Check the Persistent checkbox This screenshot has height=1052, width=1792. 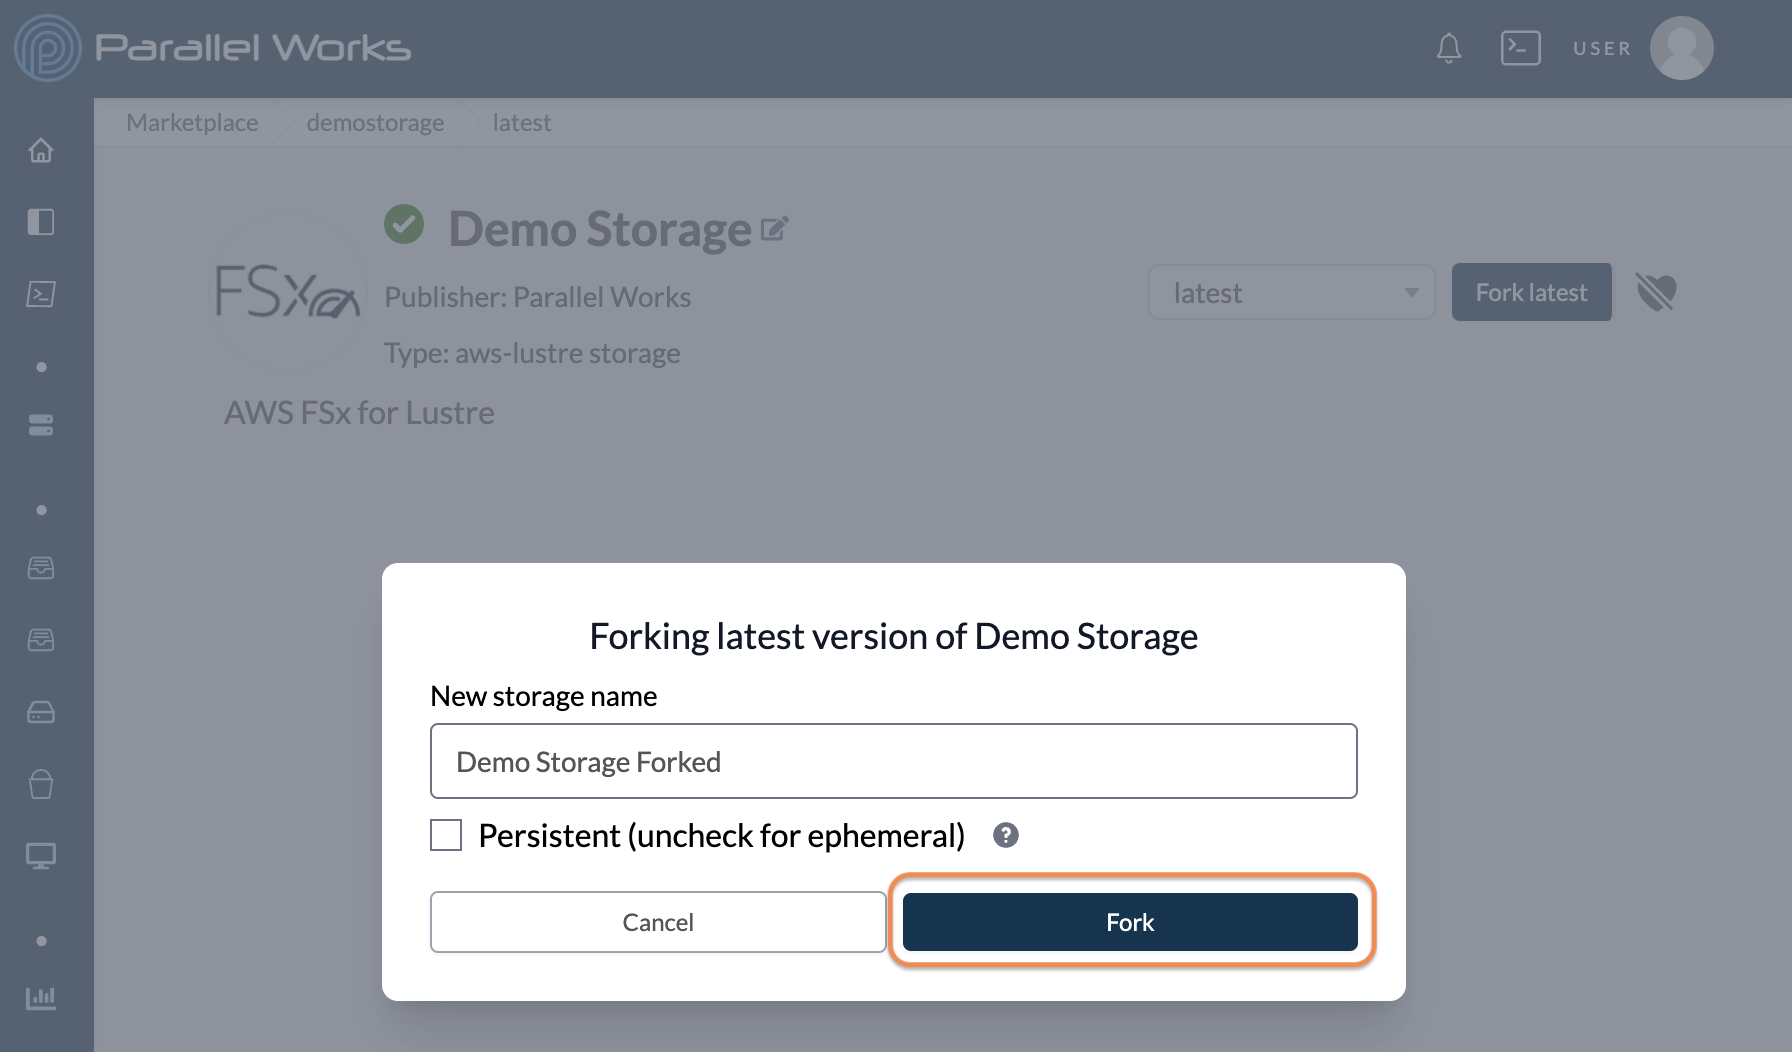point(446,835)
